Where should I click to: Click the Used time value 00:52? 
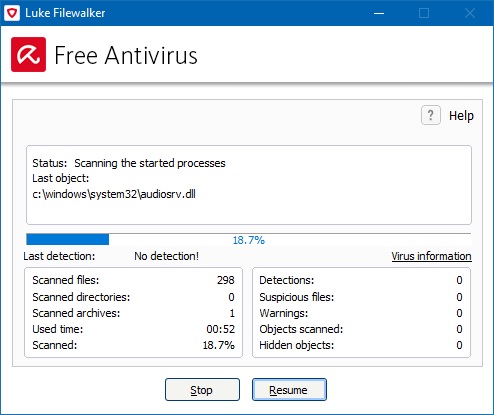point(220,329)
